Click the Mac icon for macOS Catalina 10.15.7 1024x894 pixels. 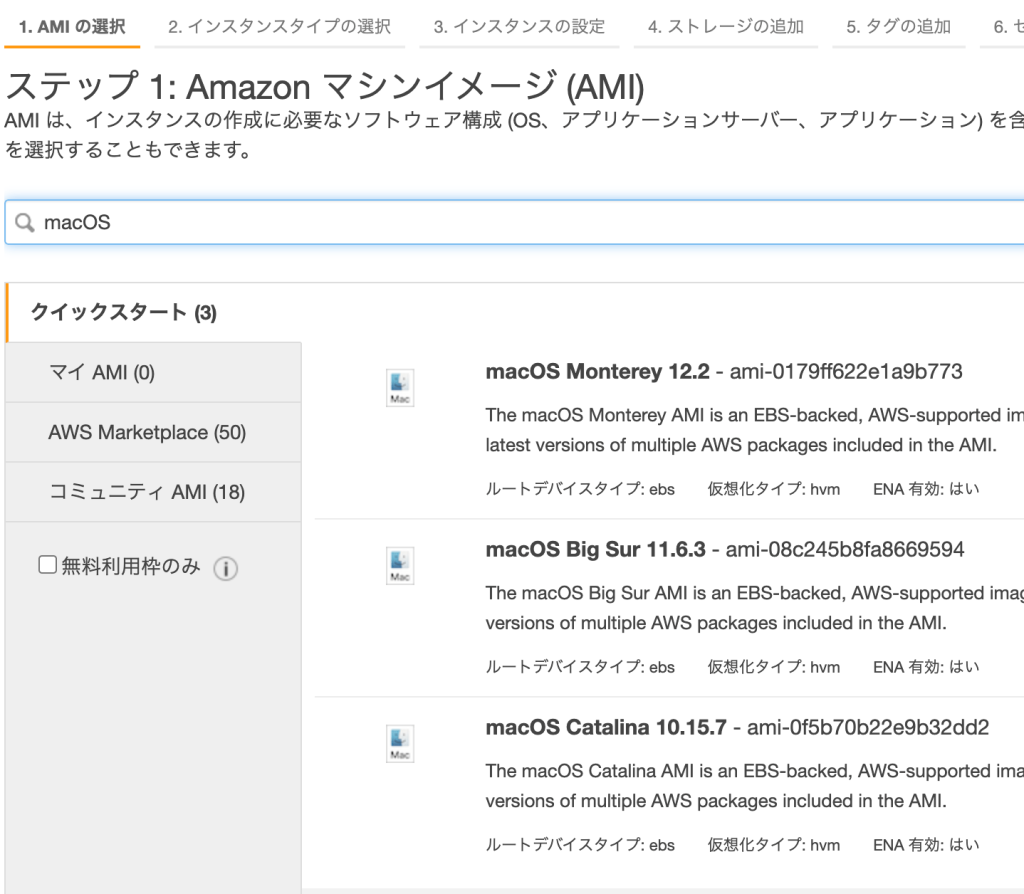tap(400, 744)
